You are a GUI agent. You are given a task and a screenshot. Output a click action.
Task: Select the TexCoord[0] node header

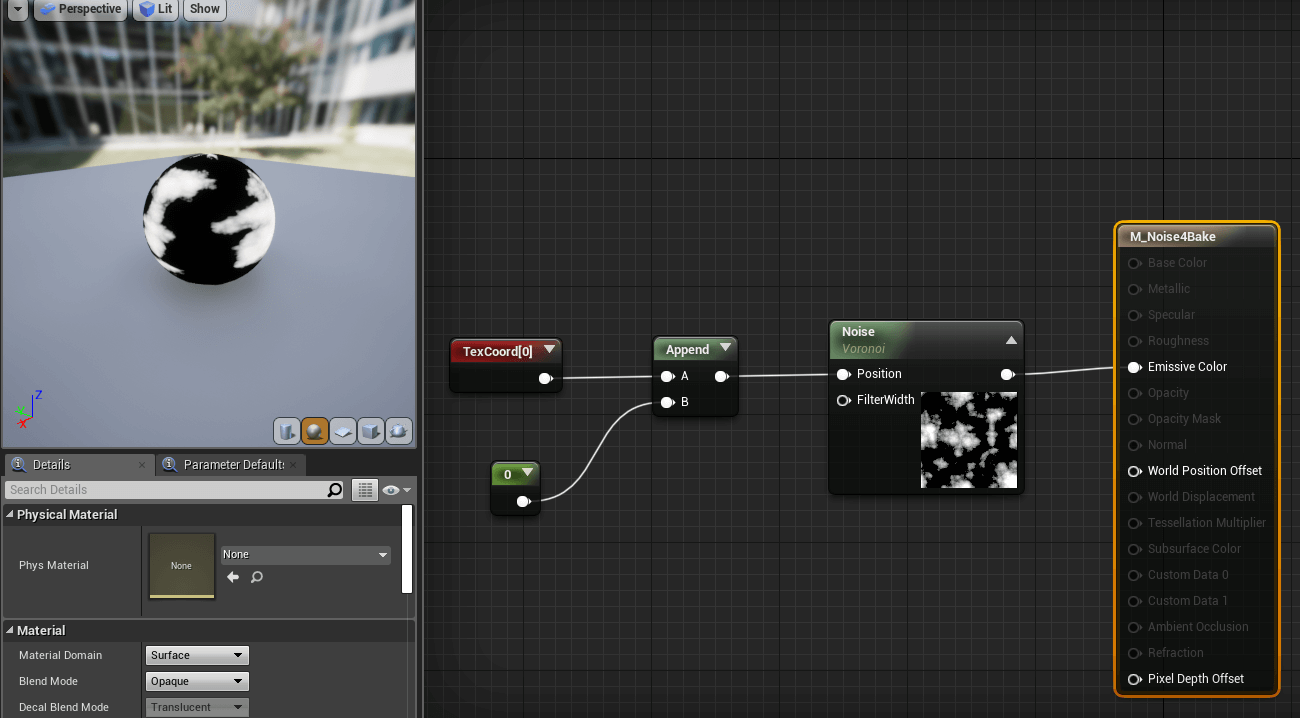(506, 351)
